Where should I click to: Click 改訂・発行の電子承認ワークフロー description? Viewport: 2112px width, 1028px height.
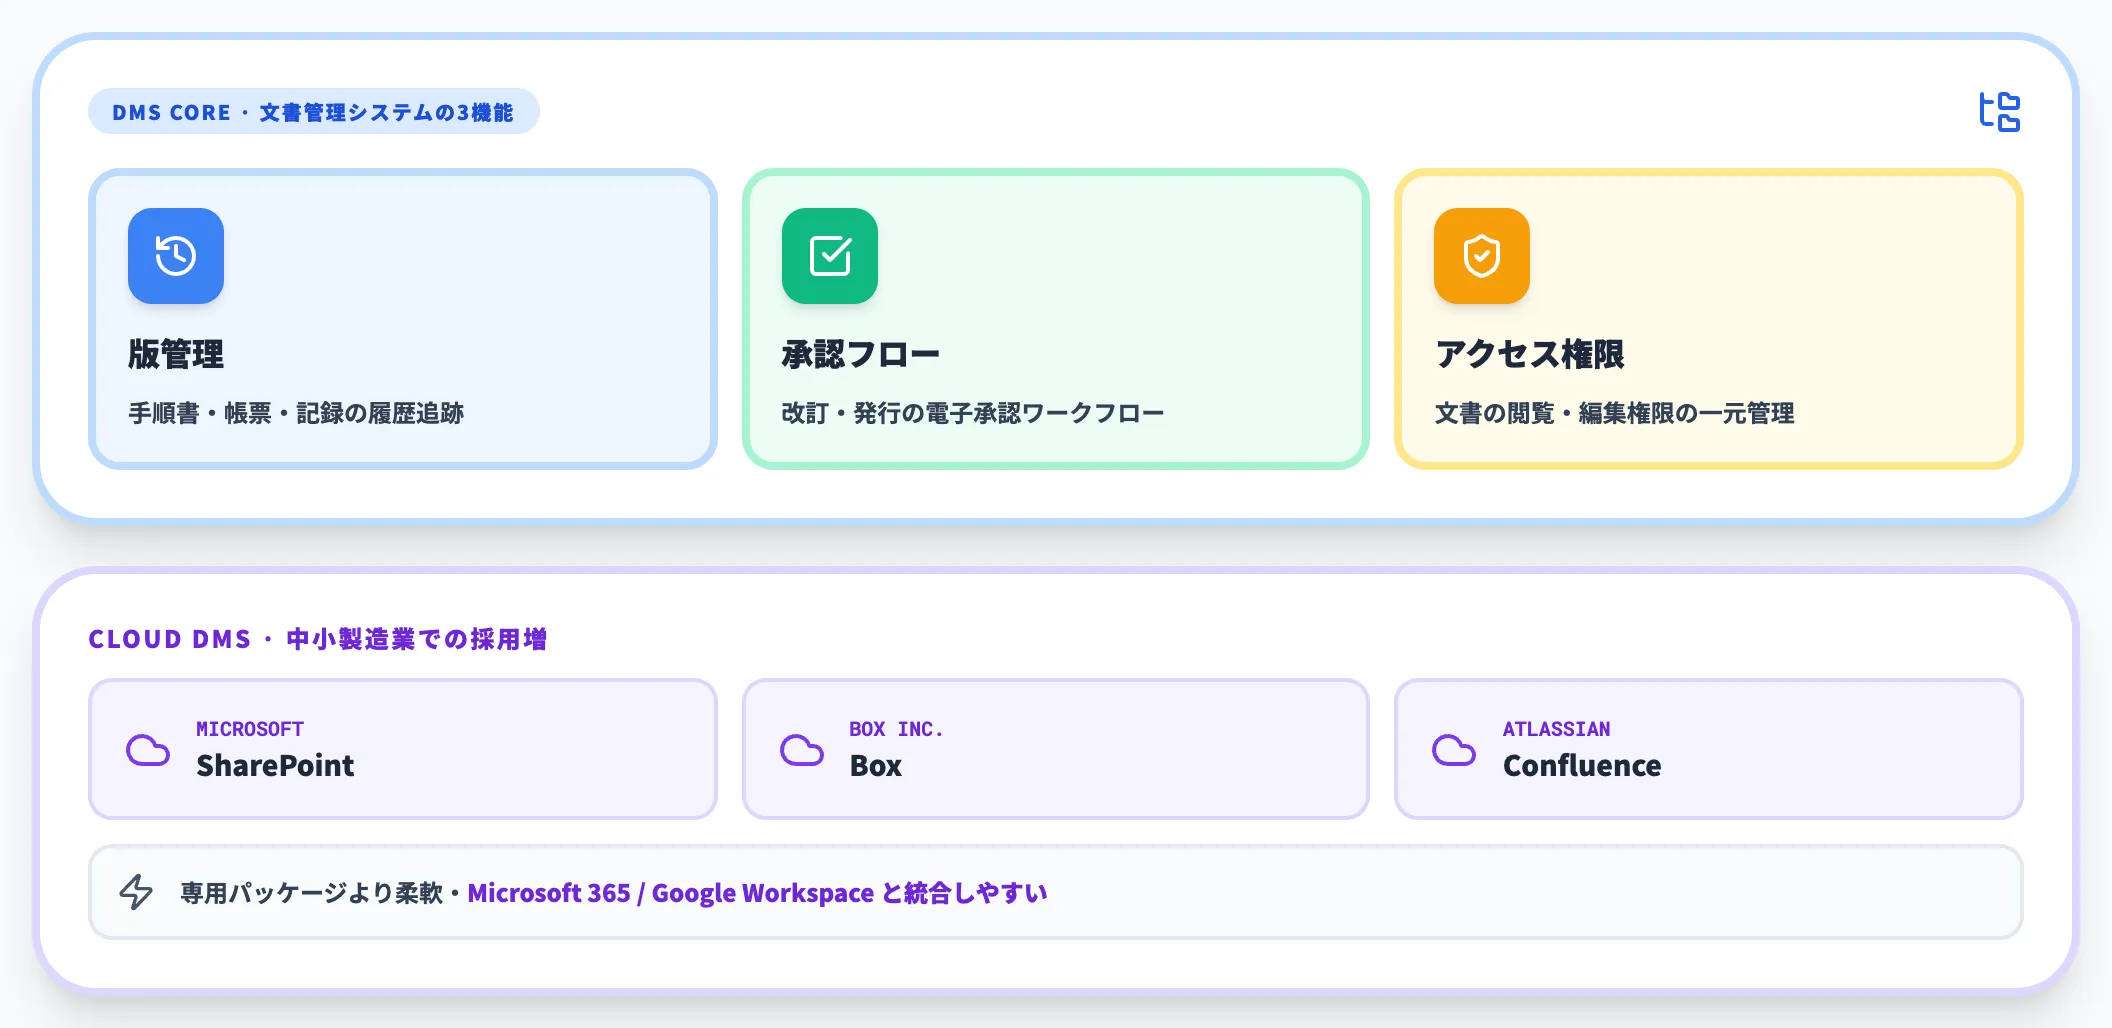(x=973, y=413)
